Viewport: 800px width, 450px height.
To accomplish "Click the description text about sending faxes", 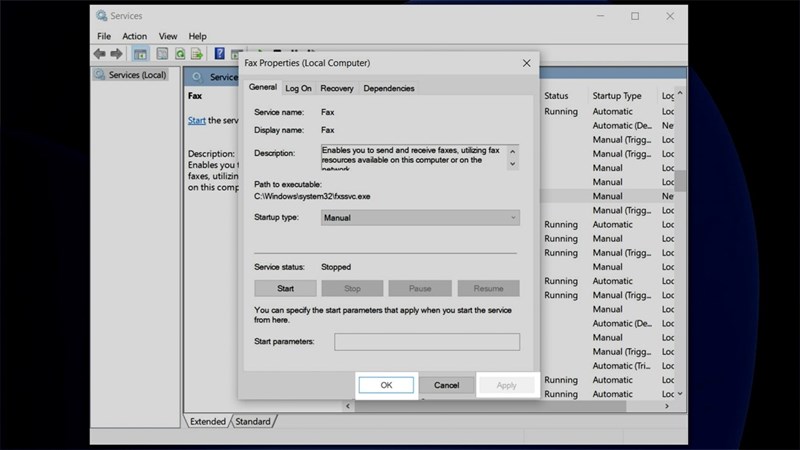I will pyautogui.click(x=412, y=158).
